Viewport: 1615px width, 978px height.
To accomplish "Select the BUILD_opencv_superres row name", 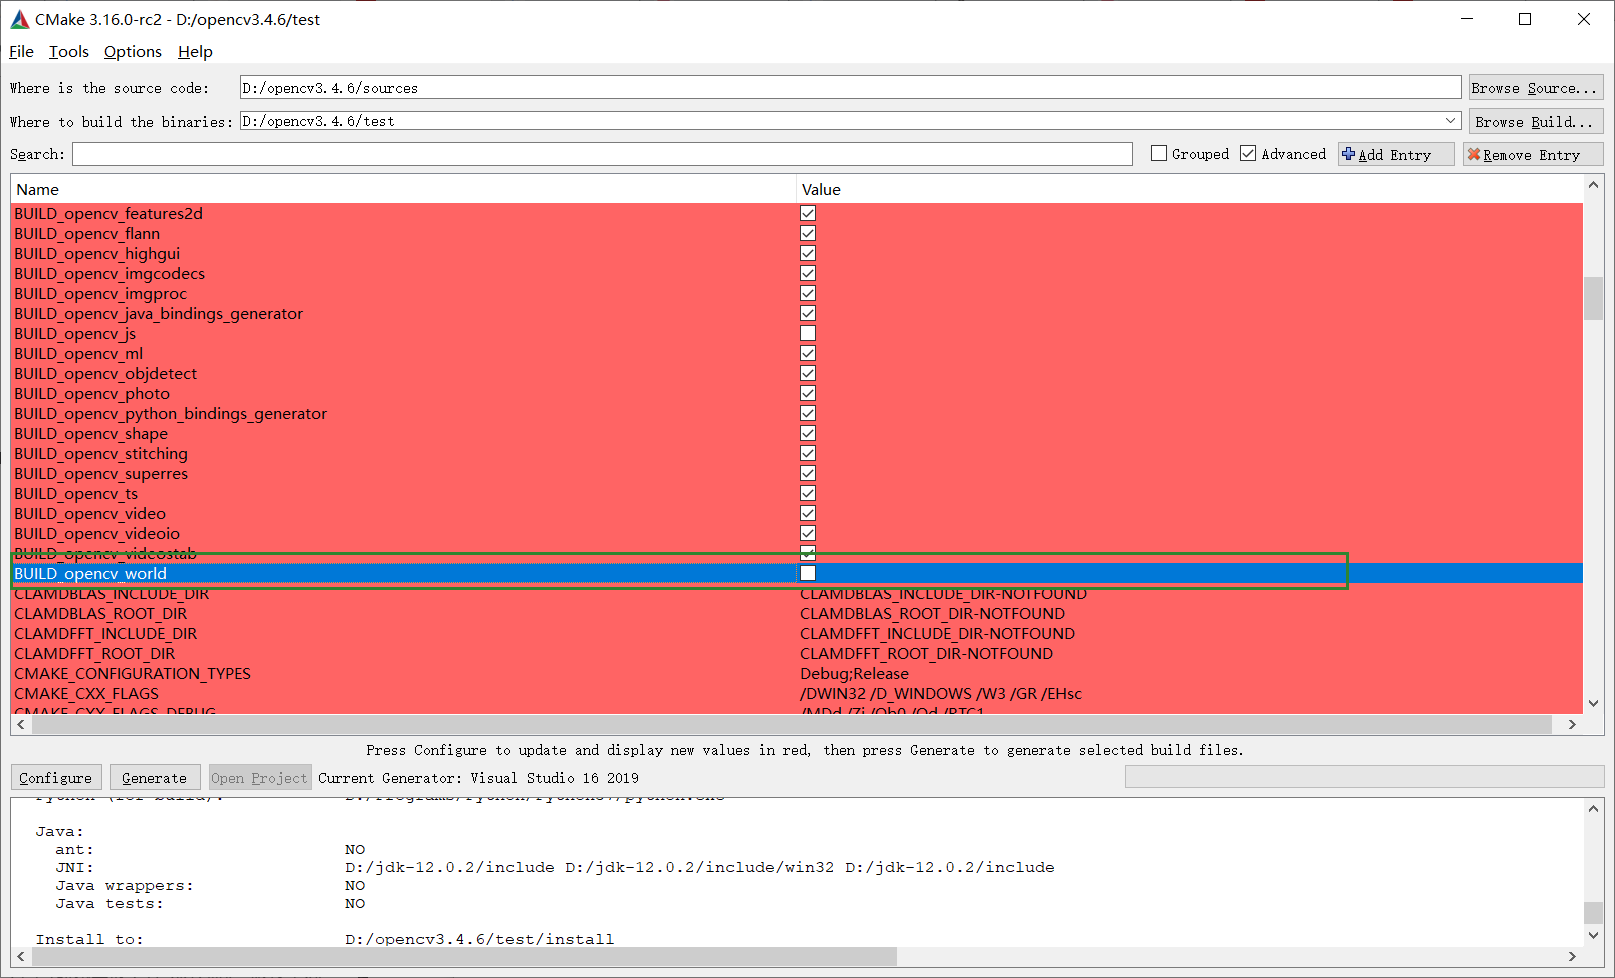I will click(x=101, y=473).
